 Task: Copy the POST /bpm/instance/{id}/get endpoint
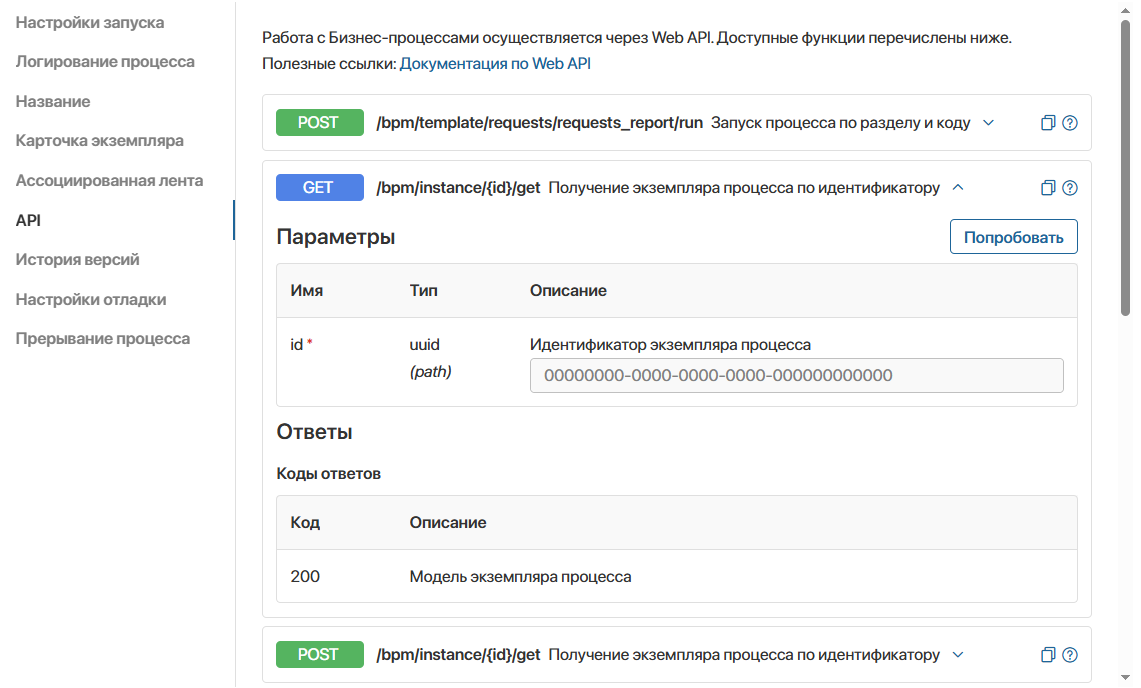(x=1048, y=655)
